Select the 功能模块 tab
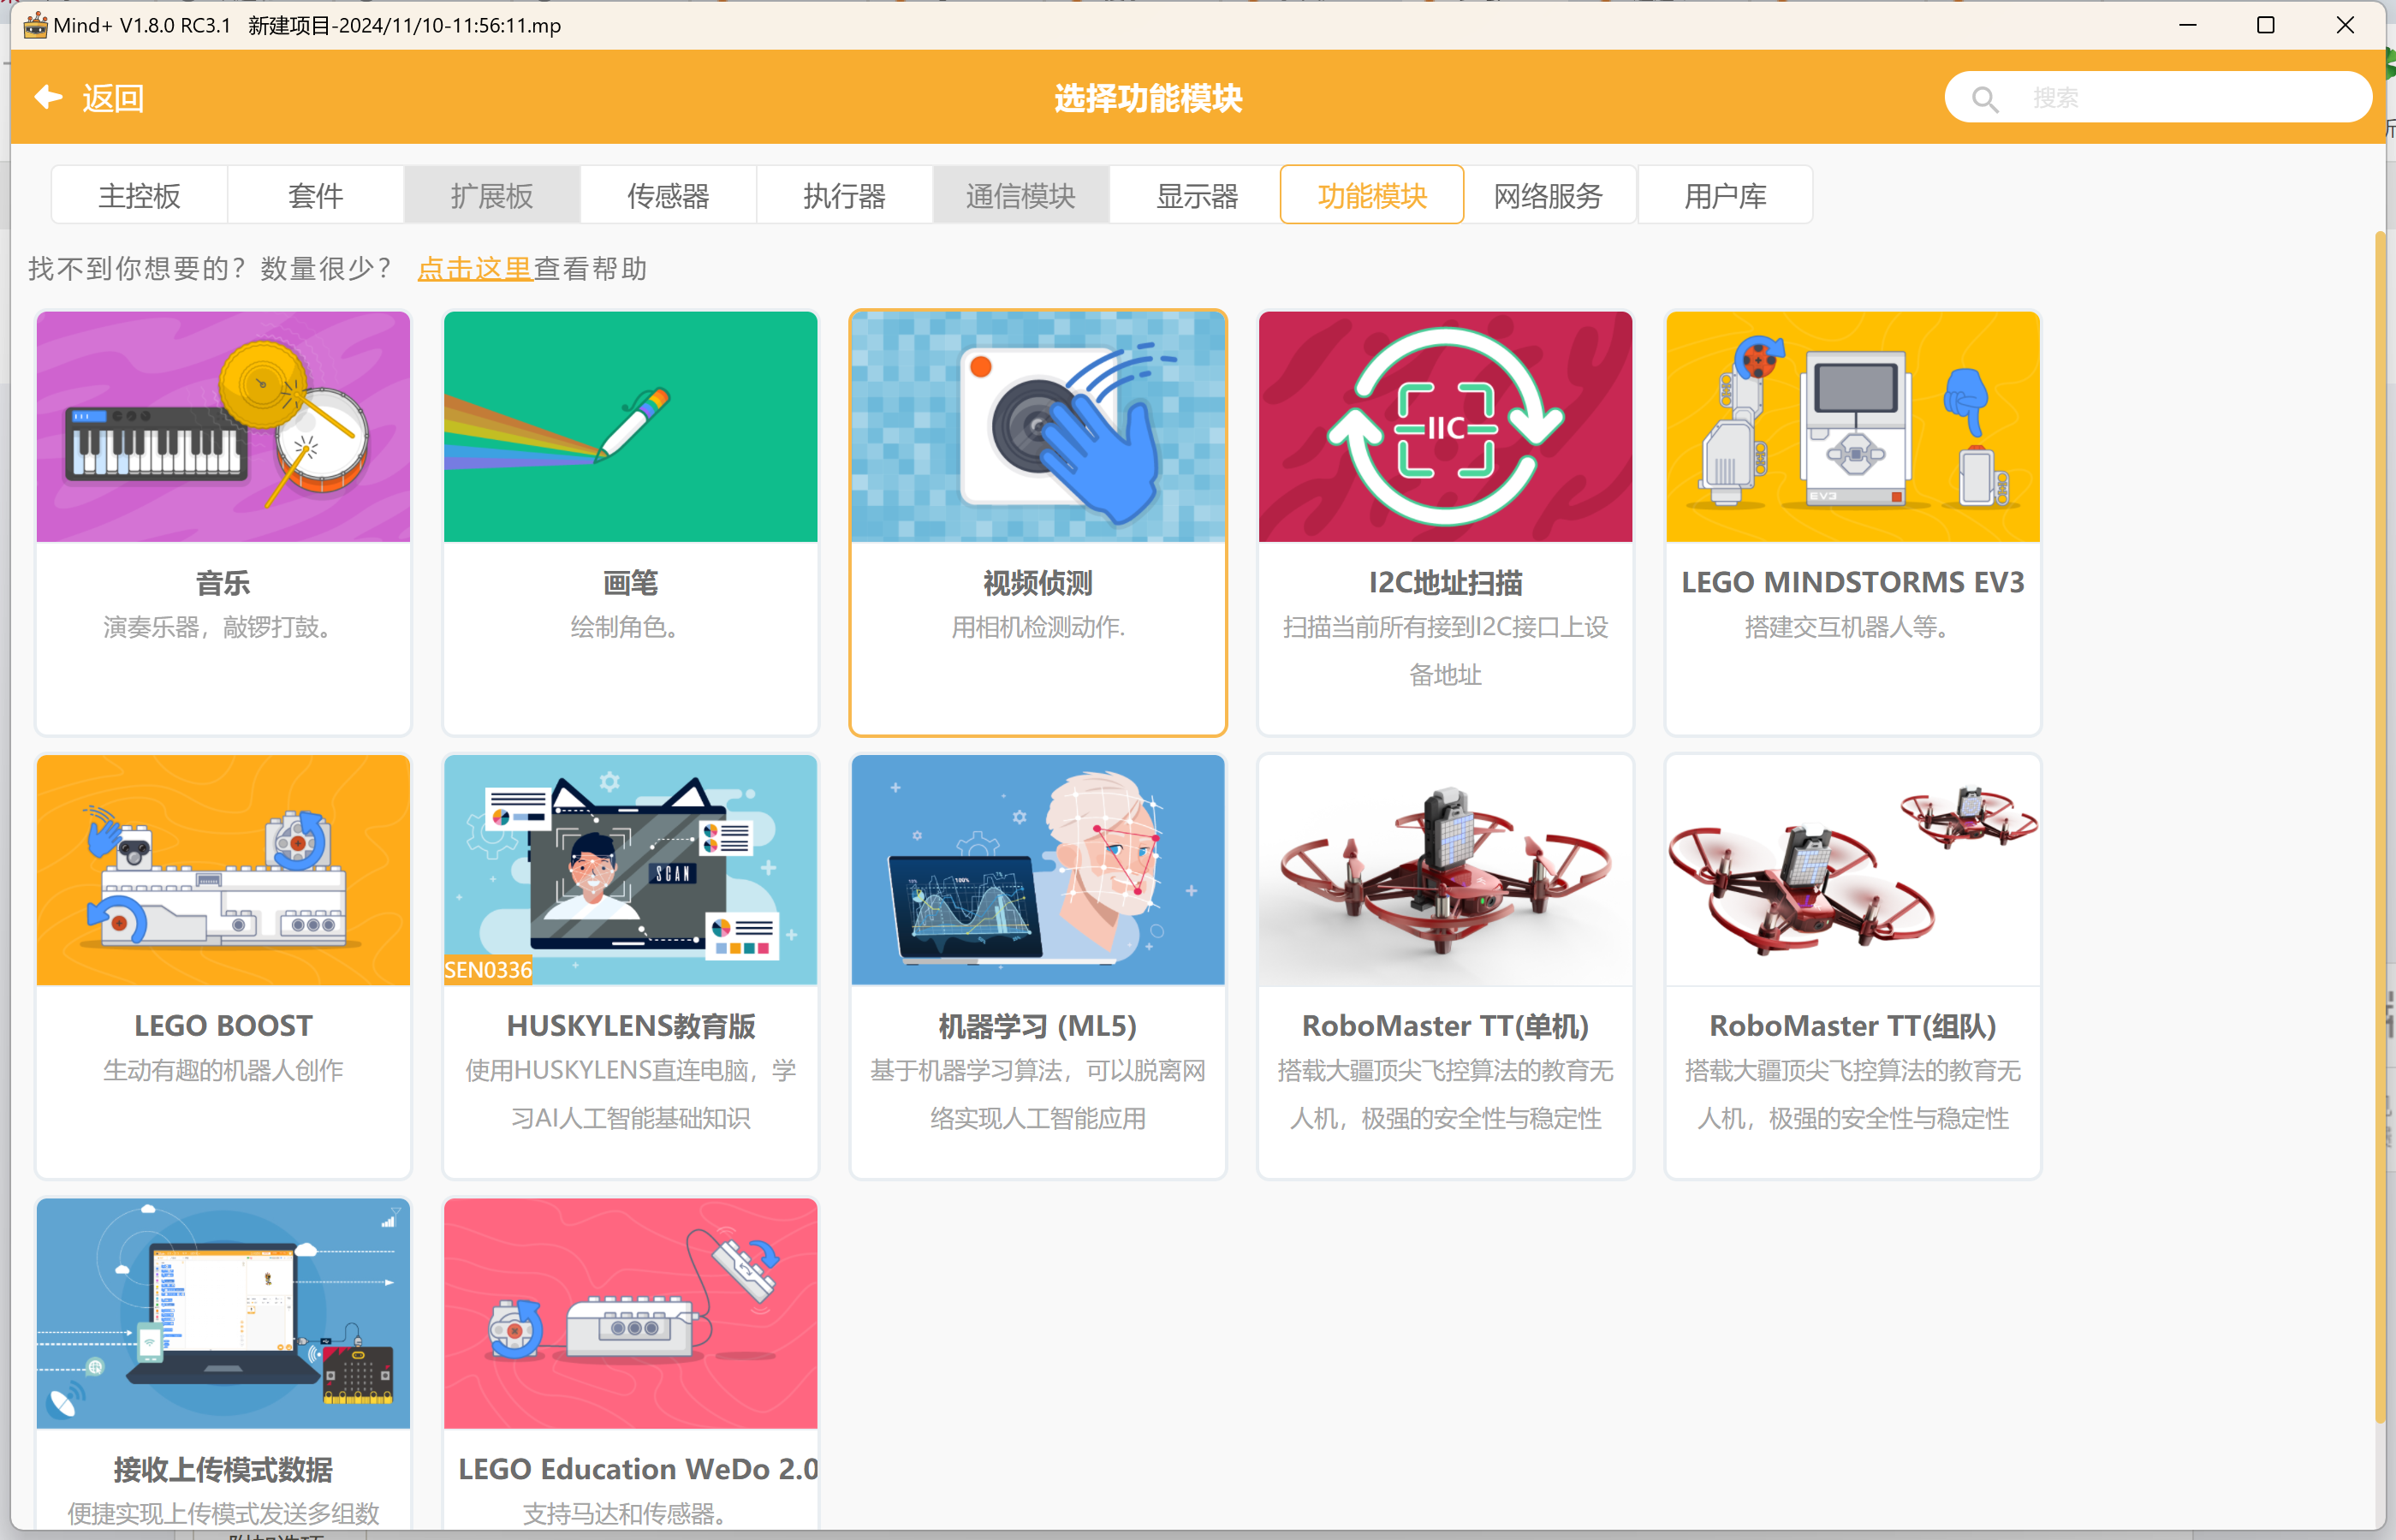2396x1540 pixels. point(1372,195)
